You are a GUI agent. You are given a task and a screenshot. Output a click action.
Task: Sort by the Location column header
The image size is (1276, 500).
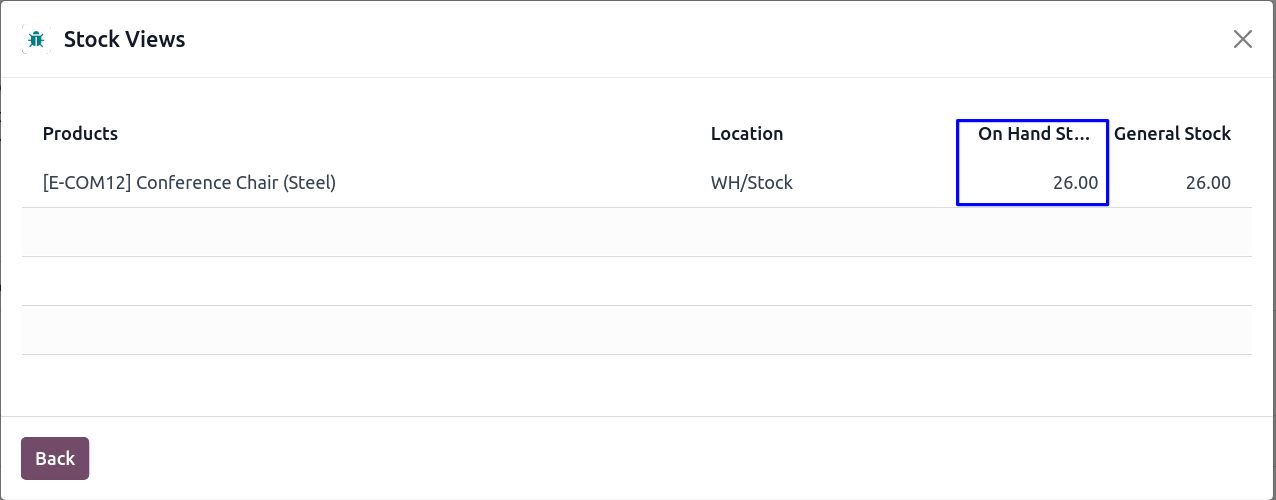coord(746,134)
